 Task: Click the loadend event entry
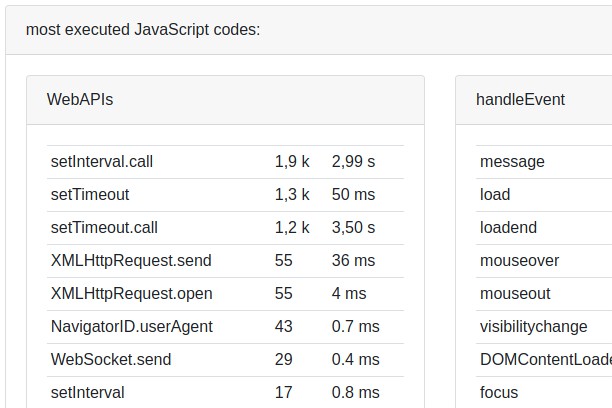[508, 227]
